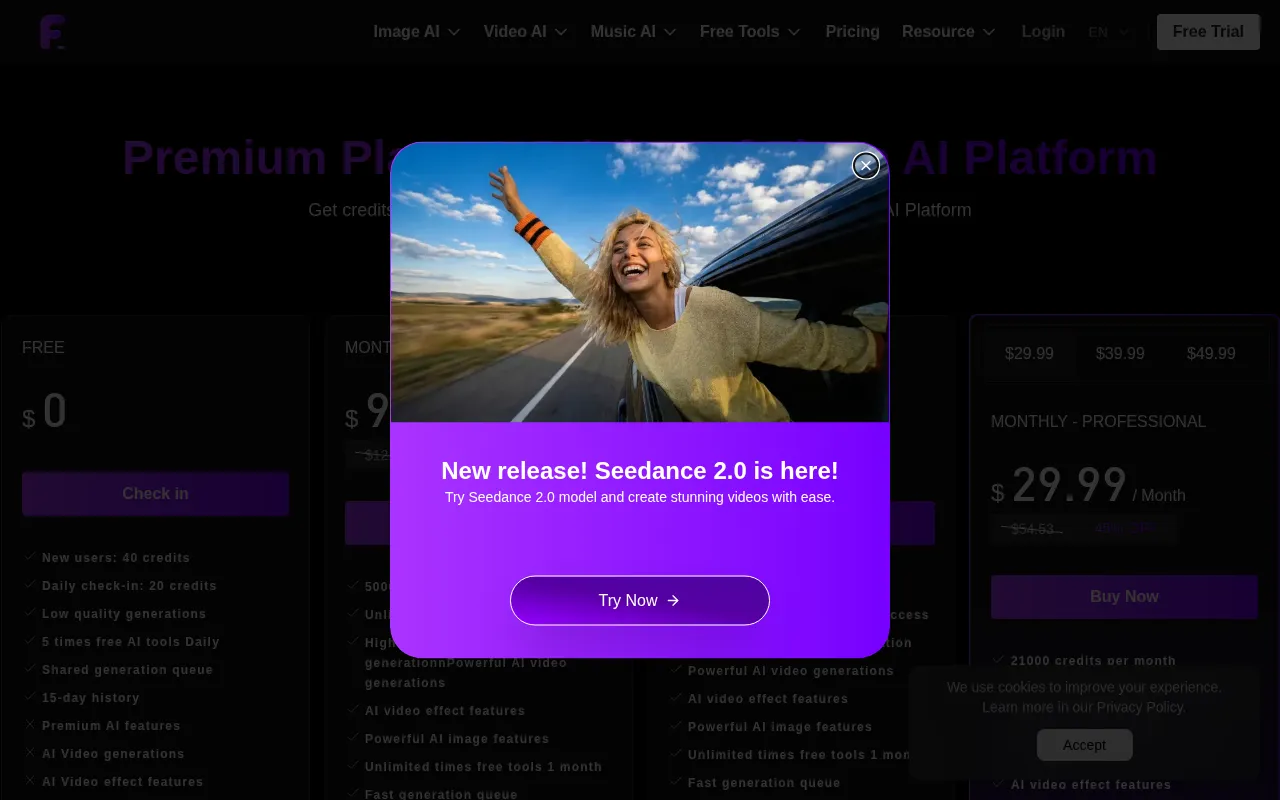This screenshot has width=1280, height=800.
Task: Click the Free Trial button
Action: pos(1208,32)
